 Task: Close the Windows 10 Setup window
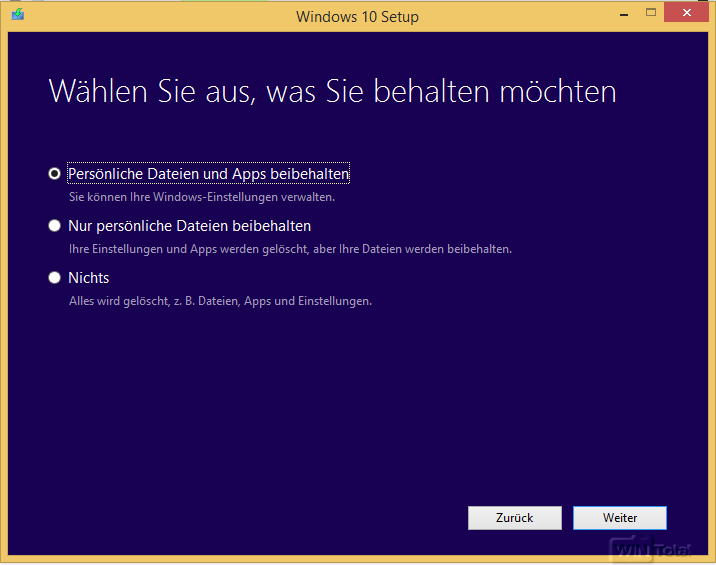pyautogui.click(x=686, y=12)
